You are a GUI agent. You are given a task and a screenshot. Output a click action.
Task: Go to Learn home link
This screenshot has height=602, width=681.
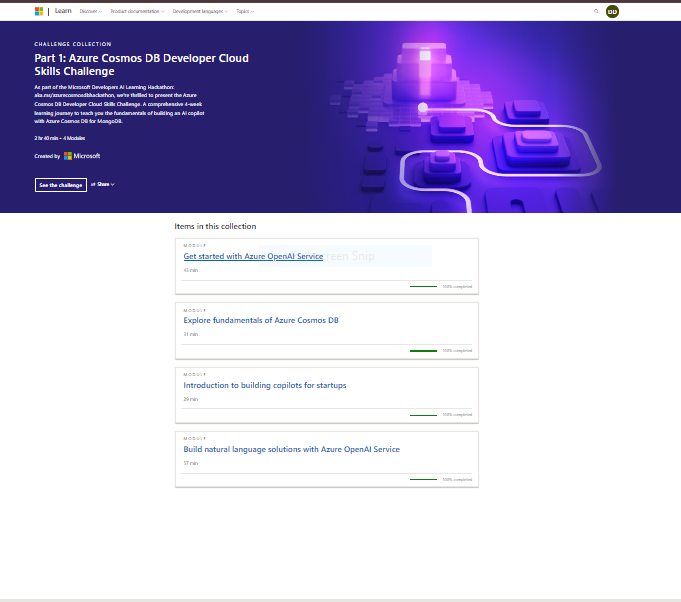pyautogui.click(x=63, y=11)
